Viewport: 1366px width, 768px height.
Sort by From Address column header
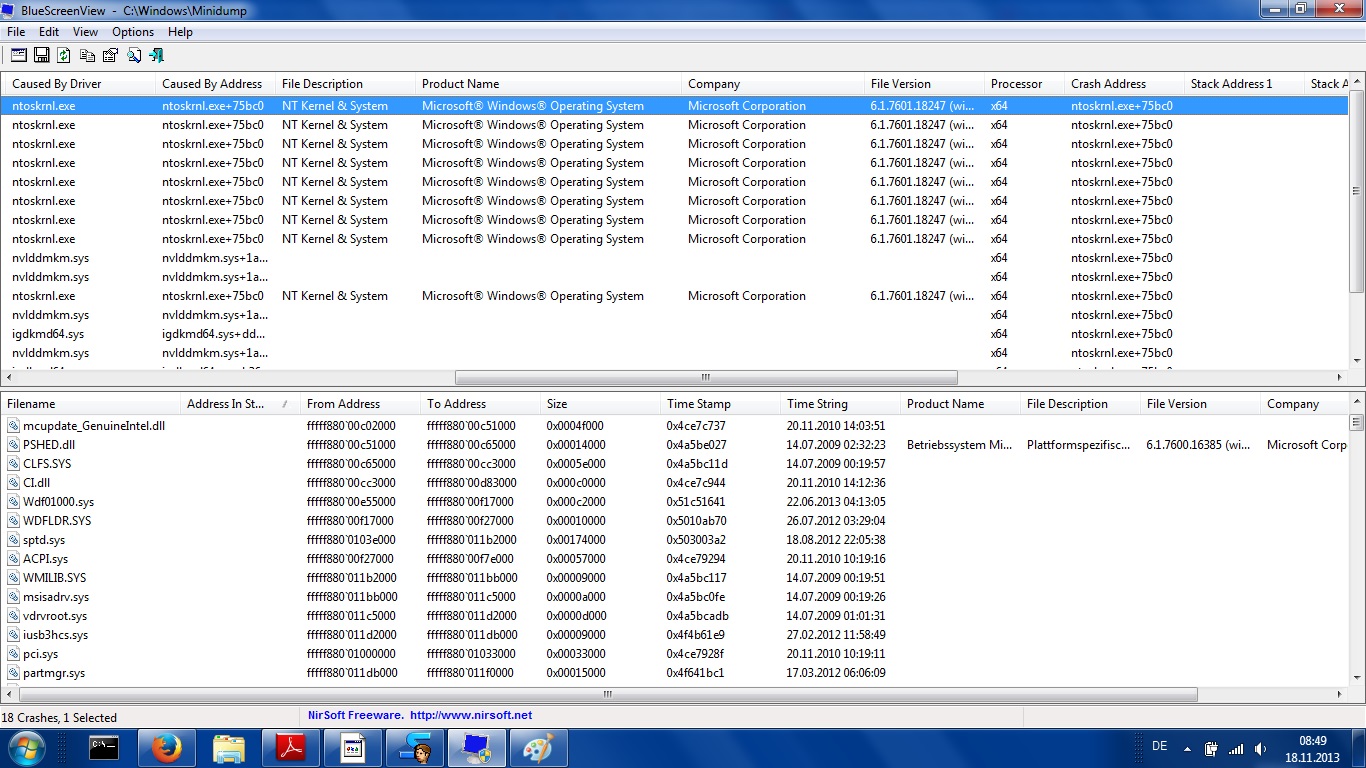(x=361, y=404)
